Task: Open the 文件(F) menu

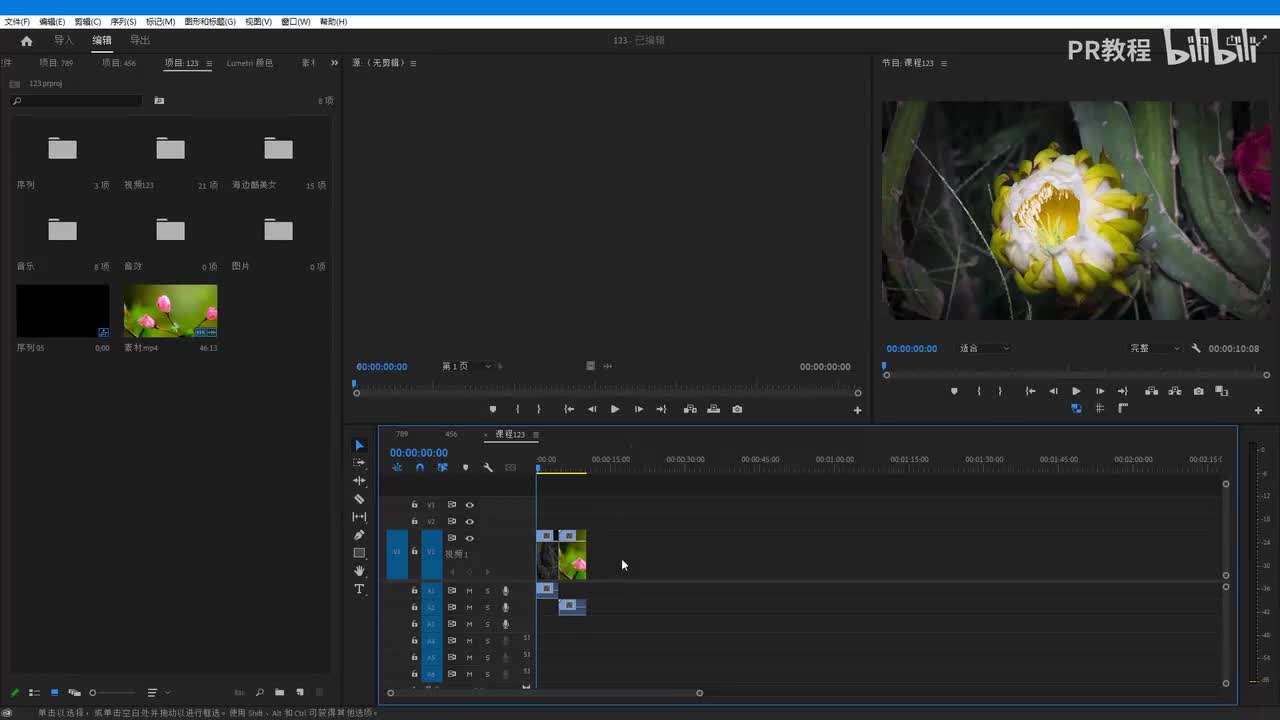Action: pyautogui.click(x=17, y=22)
